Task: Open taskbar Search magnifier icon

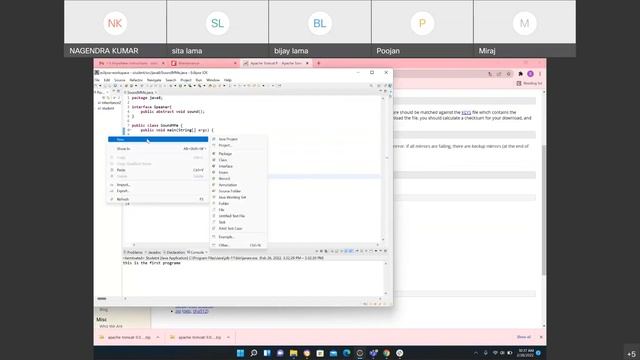Action: click(x=253, y=353)
